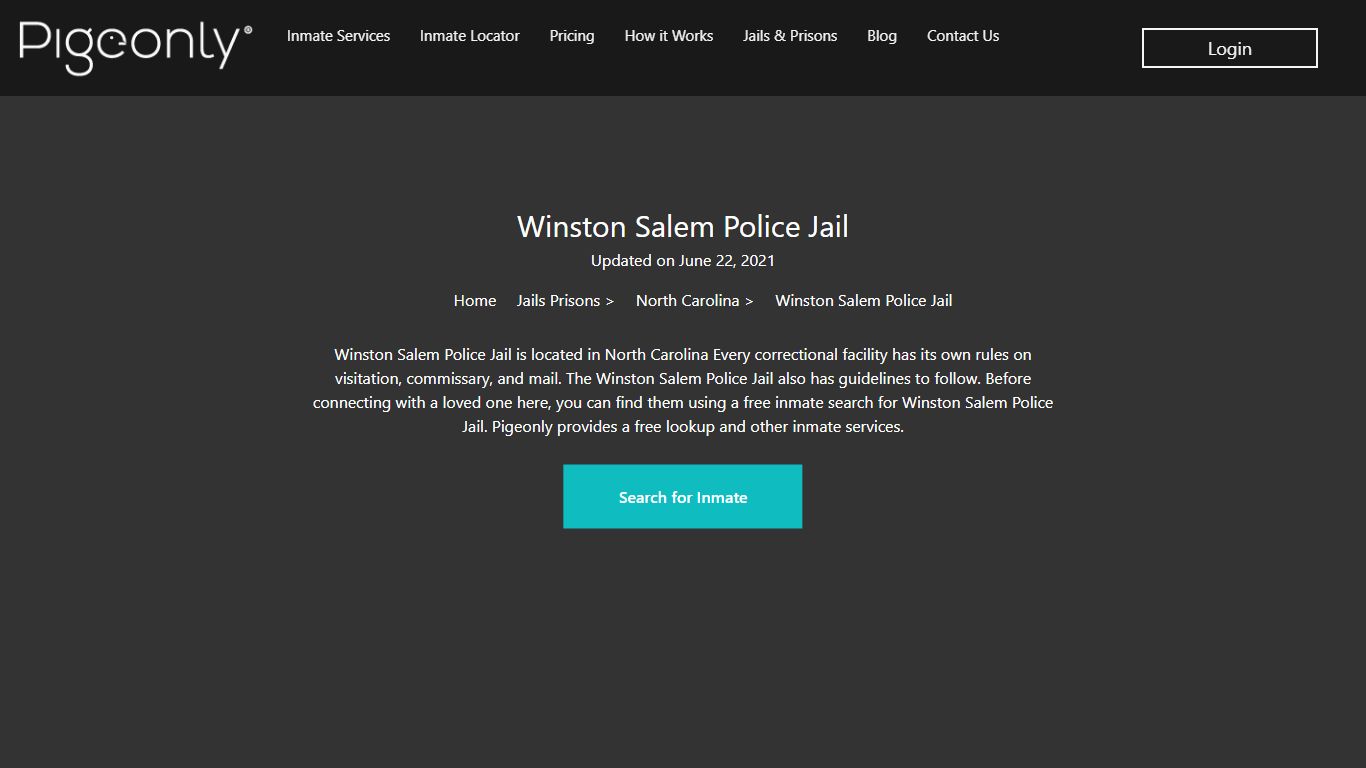The width and height of the screenshot is (1366, 768).
Task: Click the Pigeonly logo
Action: pos(135,46)
